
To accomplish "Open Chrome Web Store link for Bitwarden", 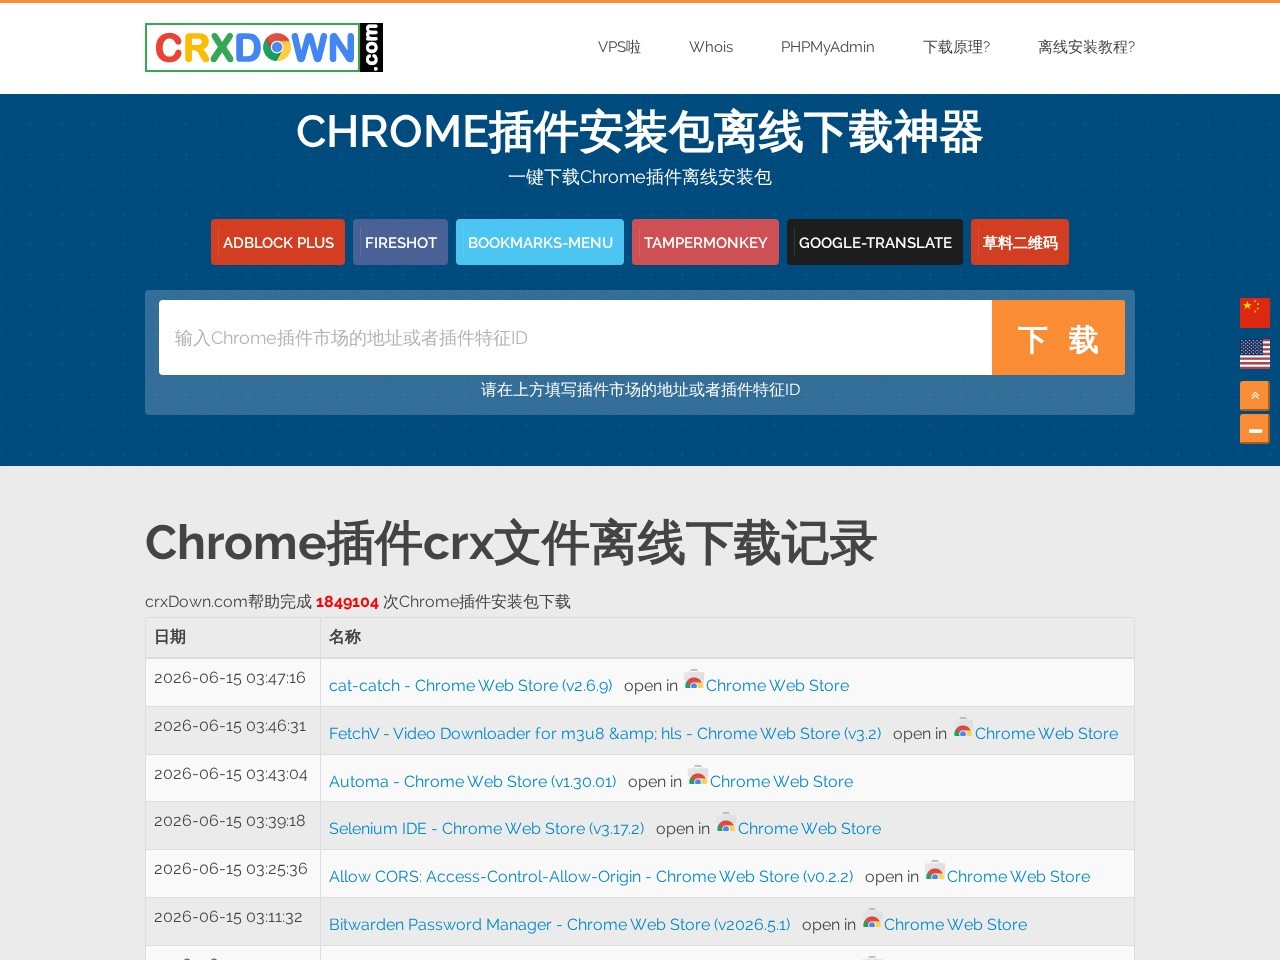I will (955, 925).
